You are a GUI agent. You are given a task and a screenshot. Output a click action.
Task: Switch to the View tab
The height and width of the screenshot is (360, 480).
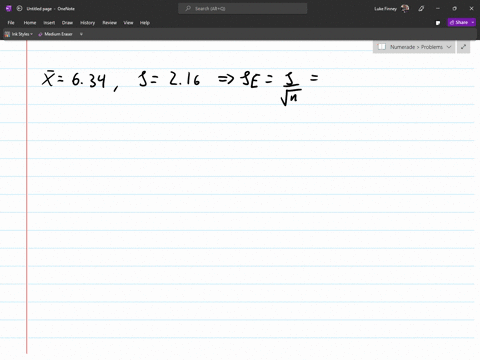(128, 23)
